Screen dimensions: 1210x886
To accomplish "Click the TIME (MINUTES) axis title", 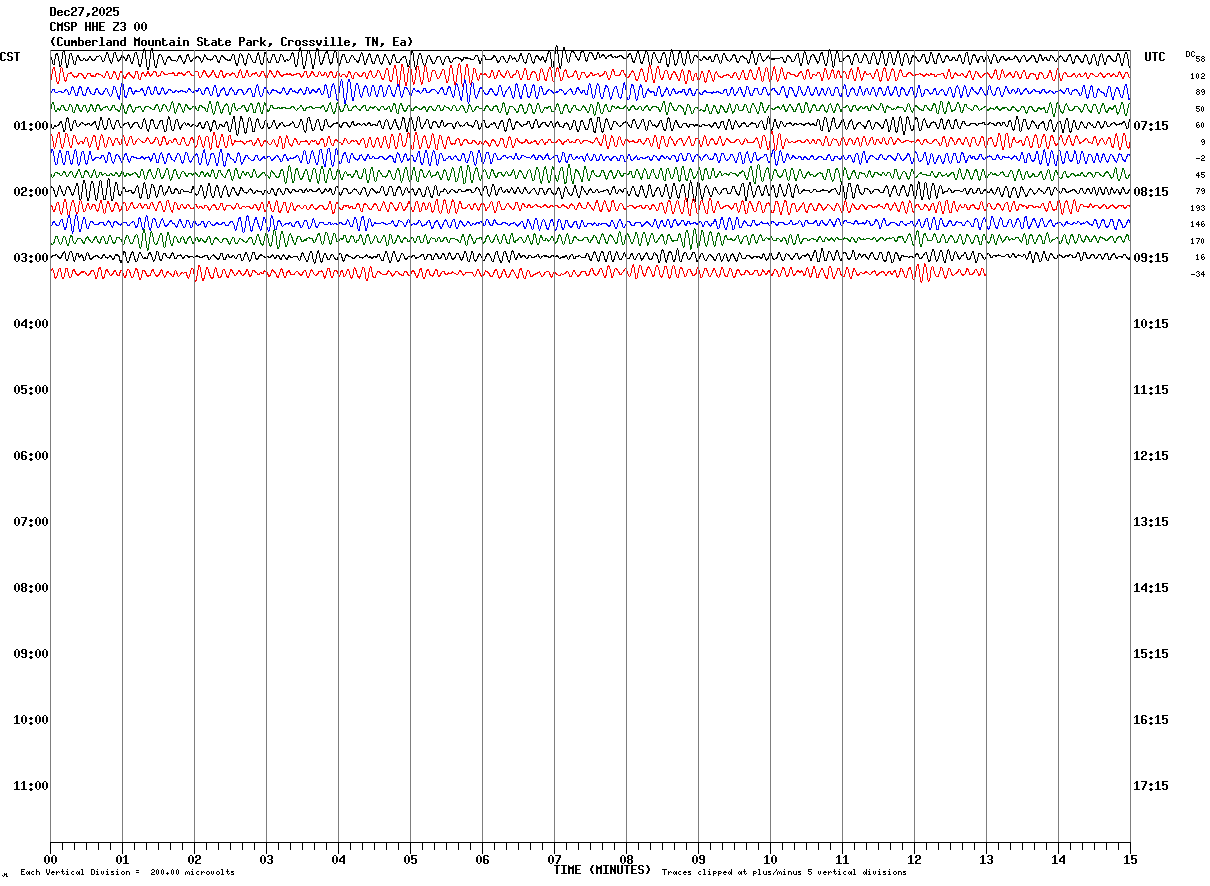I will (x=602, y=870).
